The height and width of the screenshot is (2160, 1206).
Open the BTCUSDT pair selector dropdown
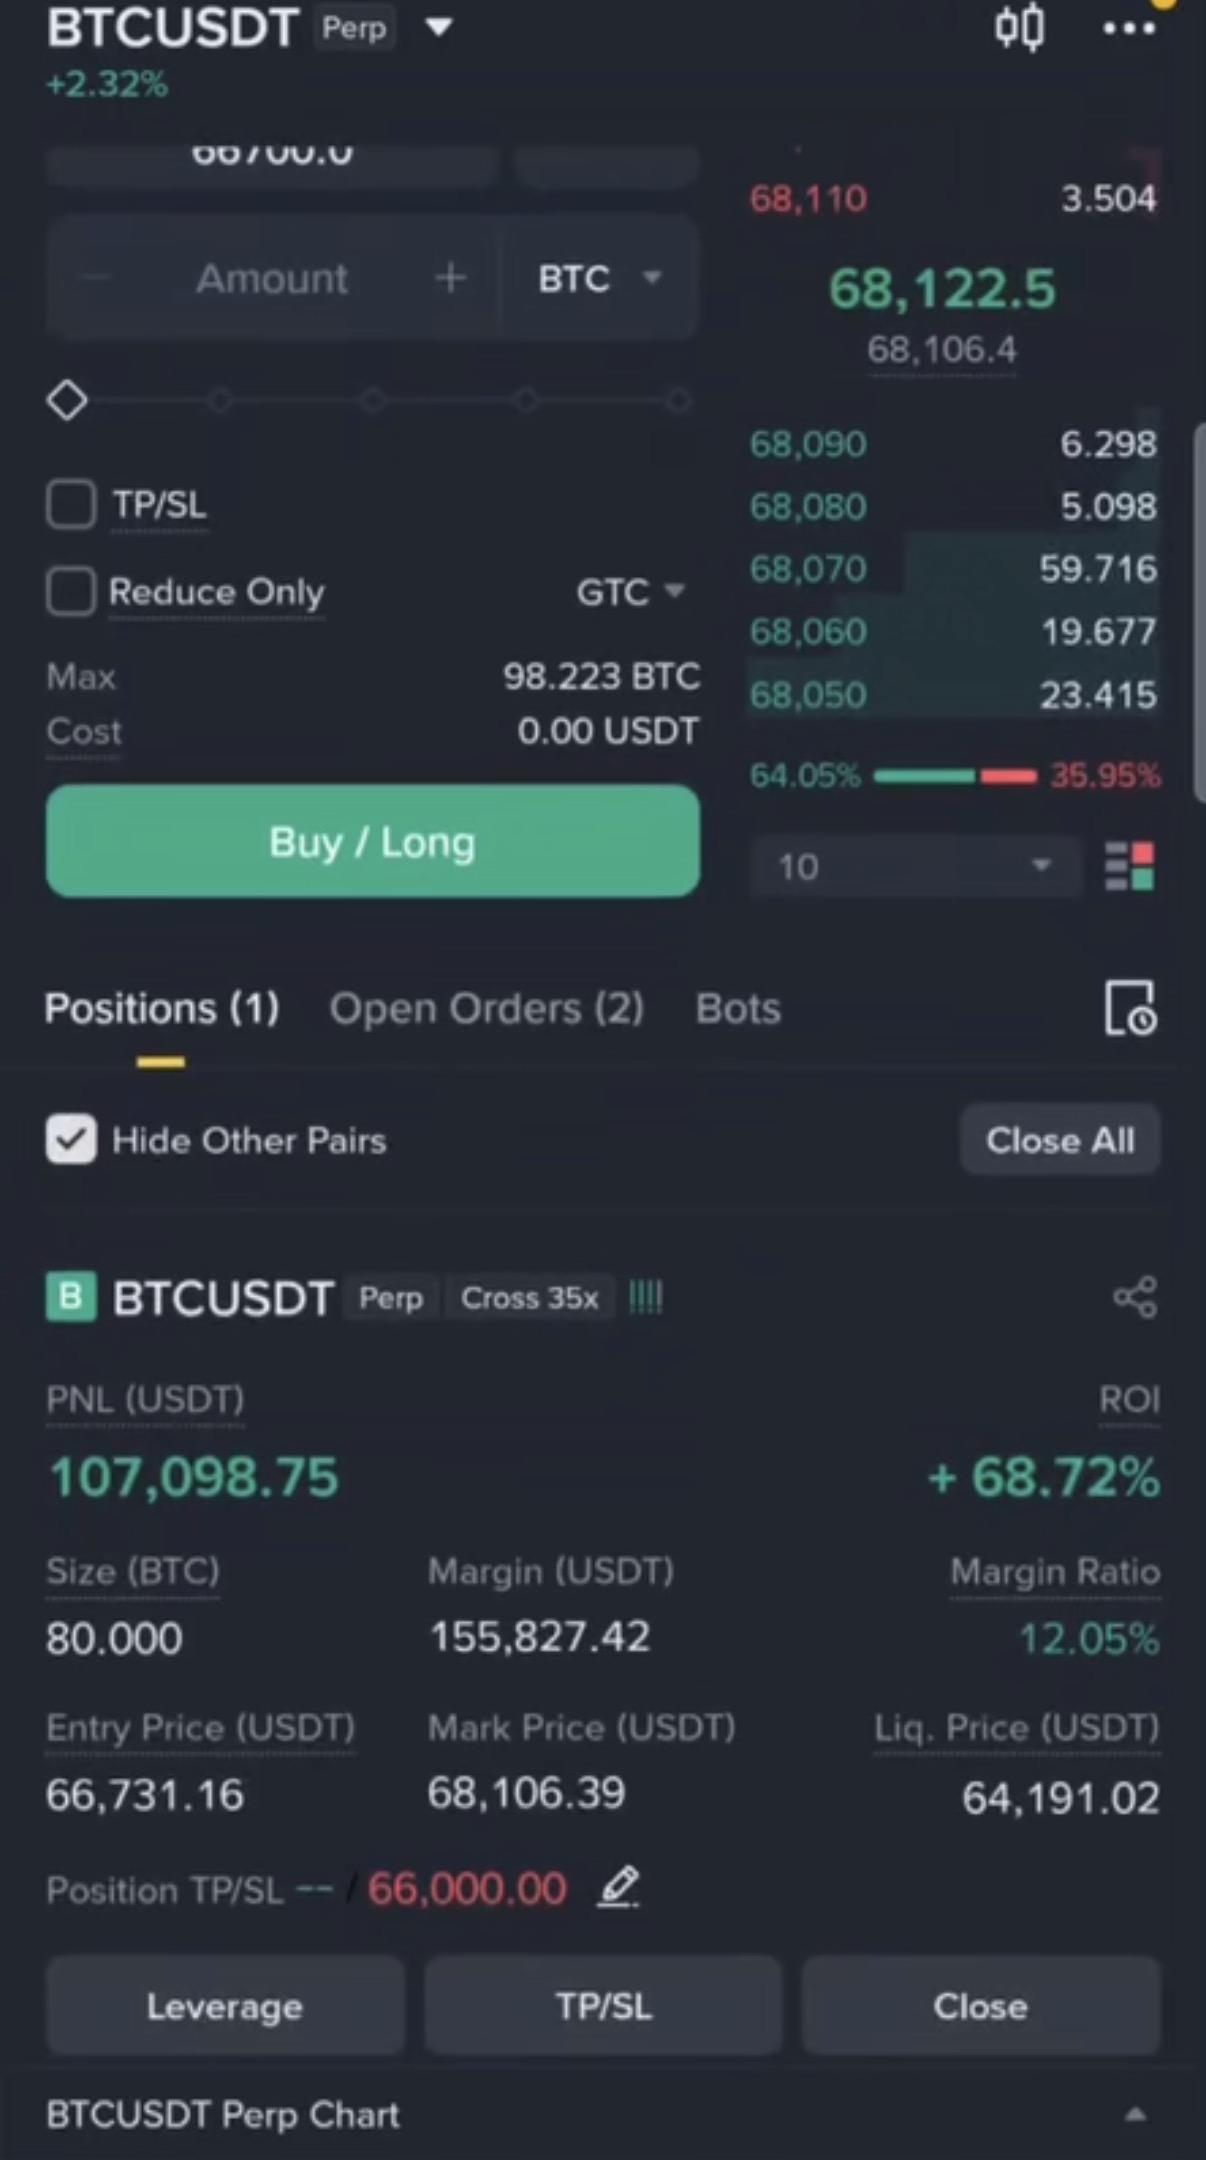tap(439, 27)
